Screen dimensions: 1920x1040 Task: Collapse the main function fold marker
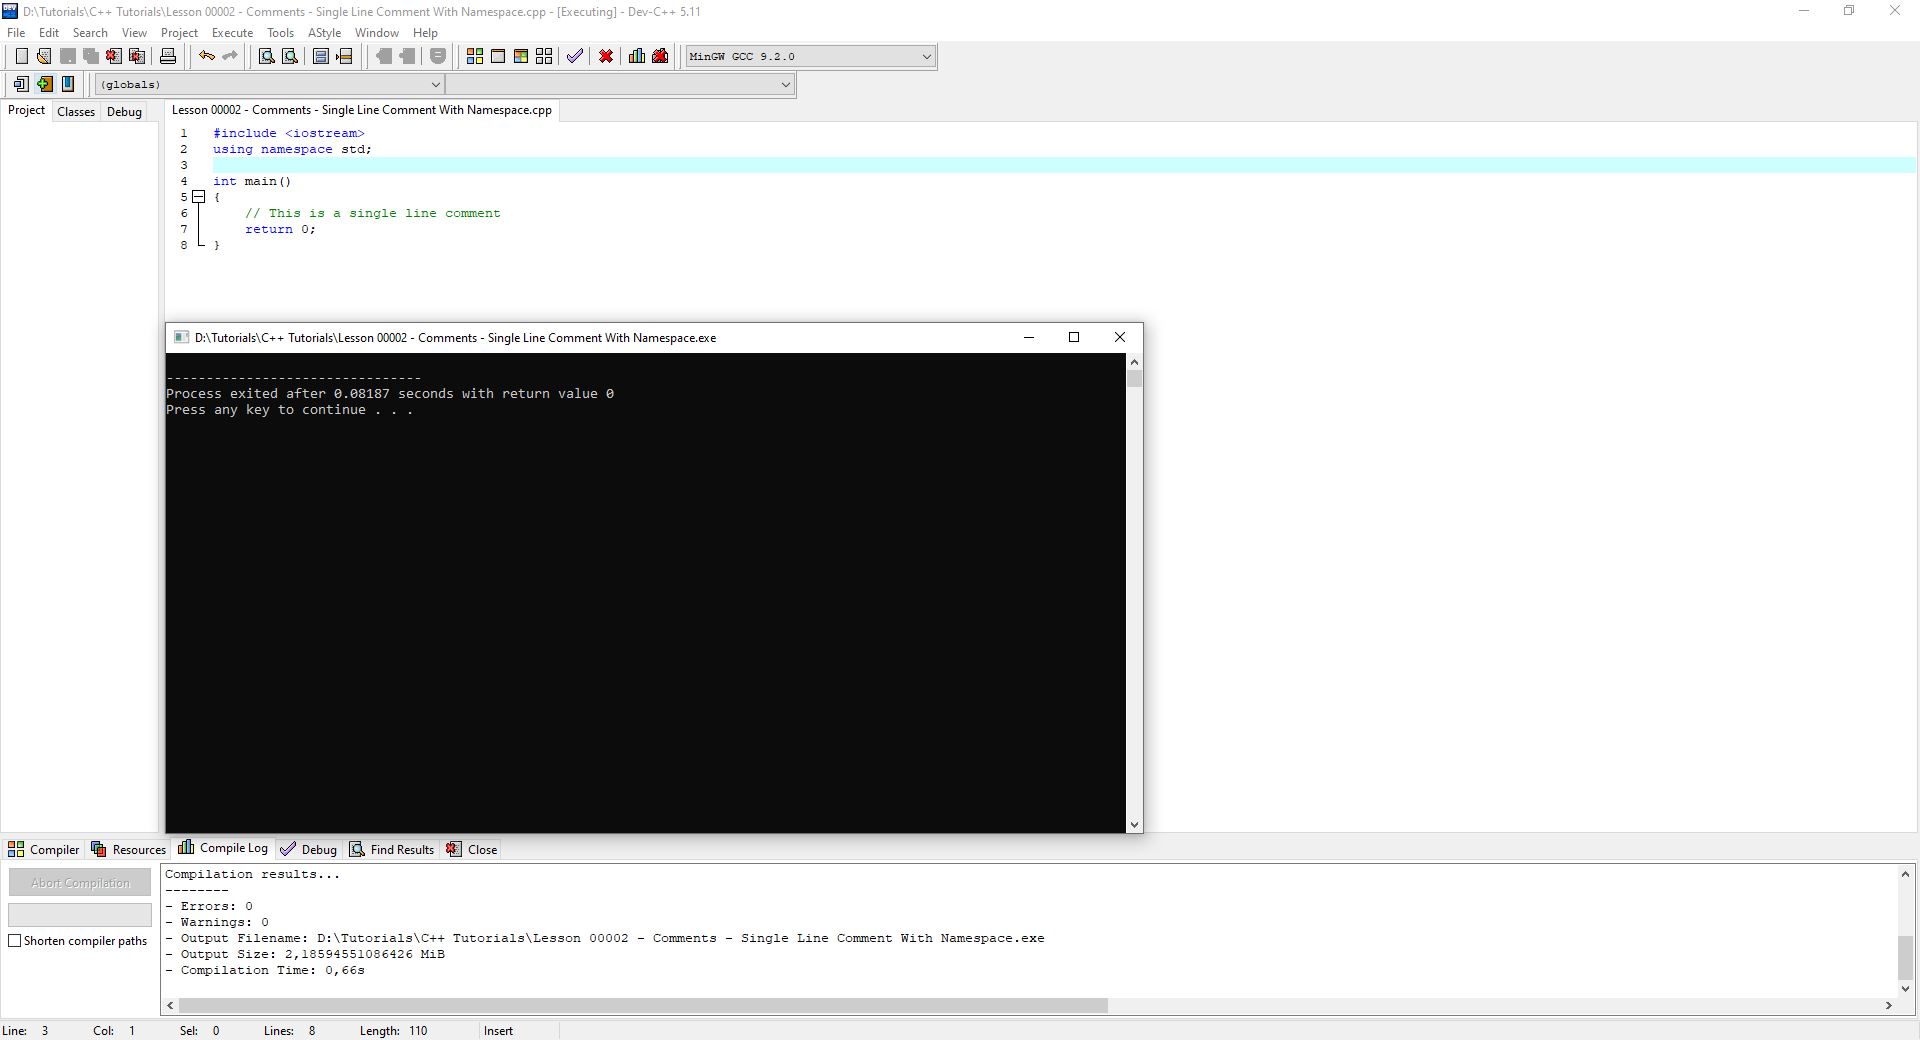coord(199,197)
